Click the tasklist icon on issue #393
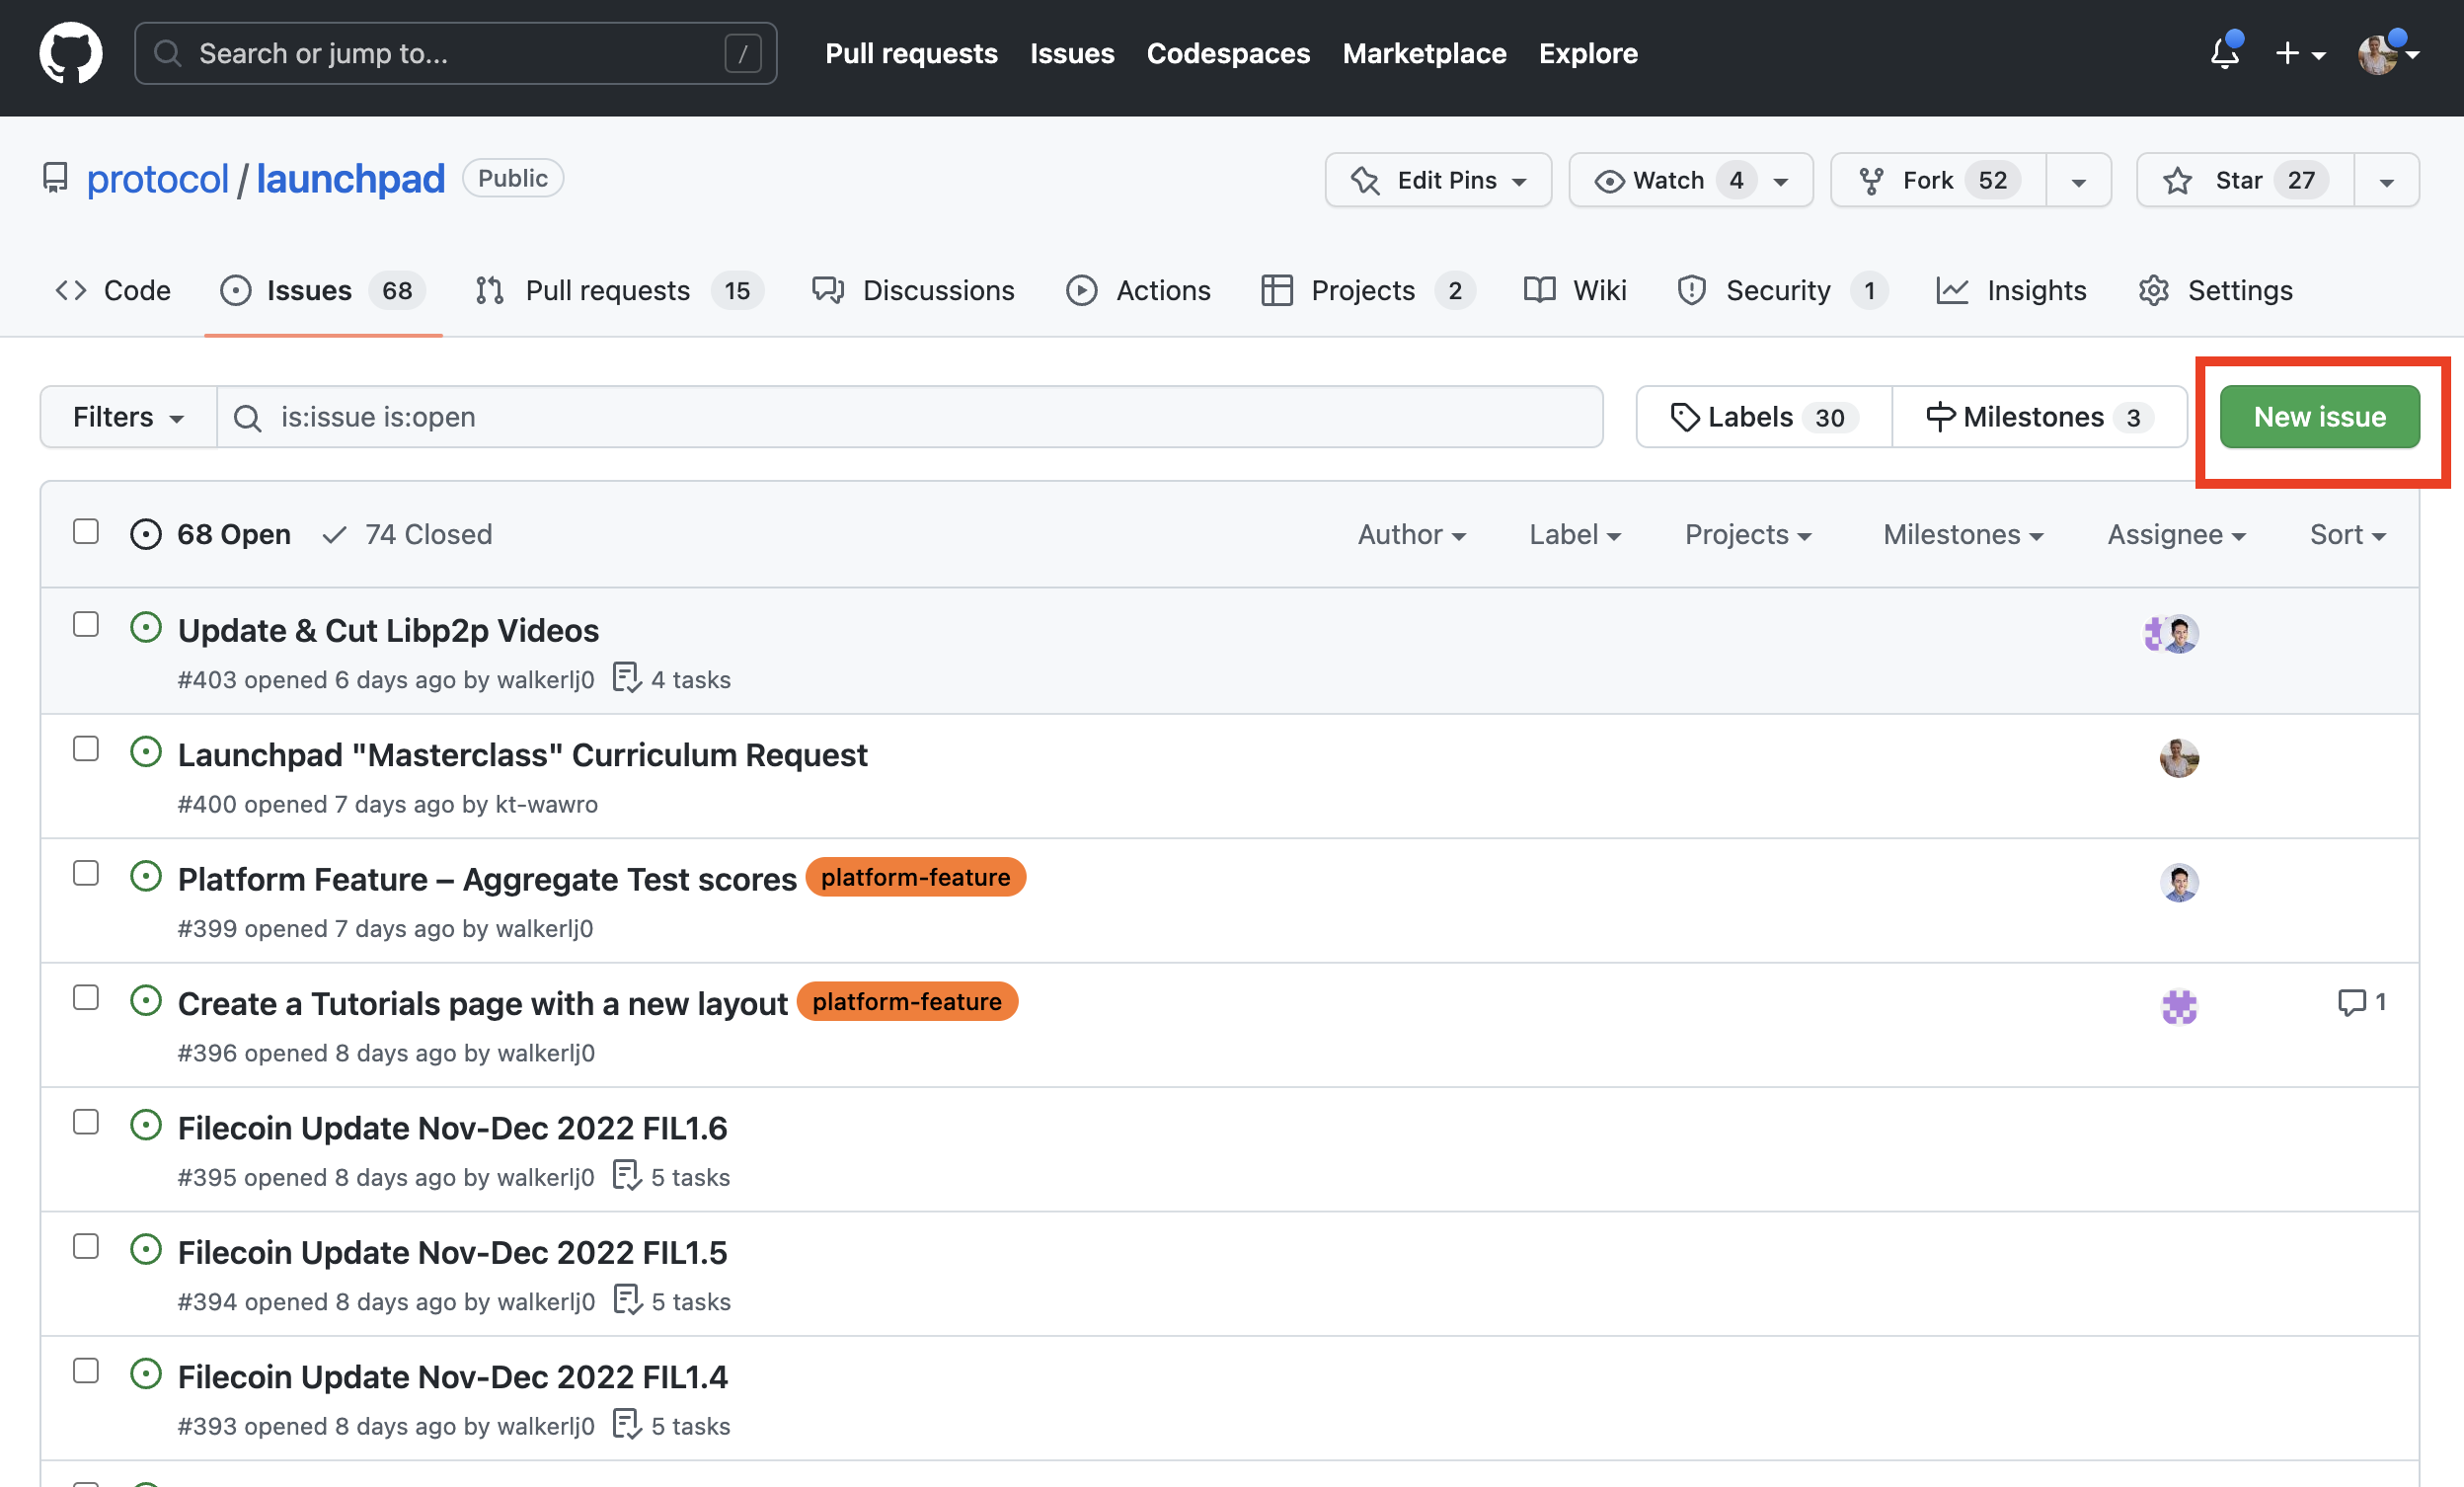2464x1487 pixels. 627,1424
